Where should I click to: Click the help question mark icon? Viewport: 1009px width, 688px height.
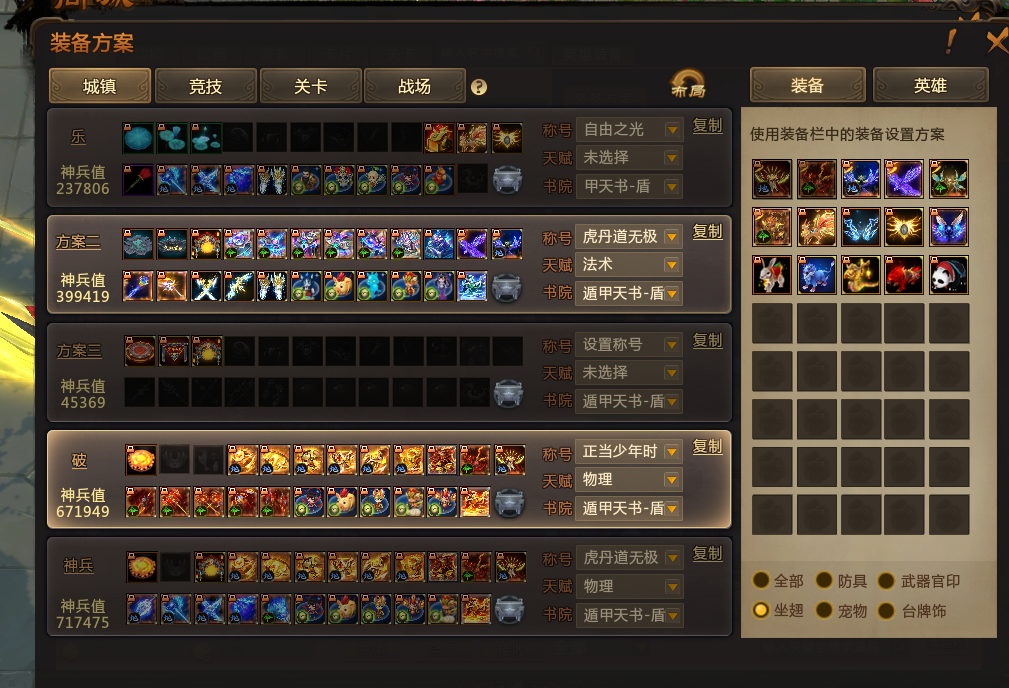click(479, 87)
